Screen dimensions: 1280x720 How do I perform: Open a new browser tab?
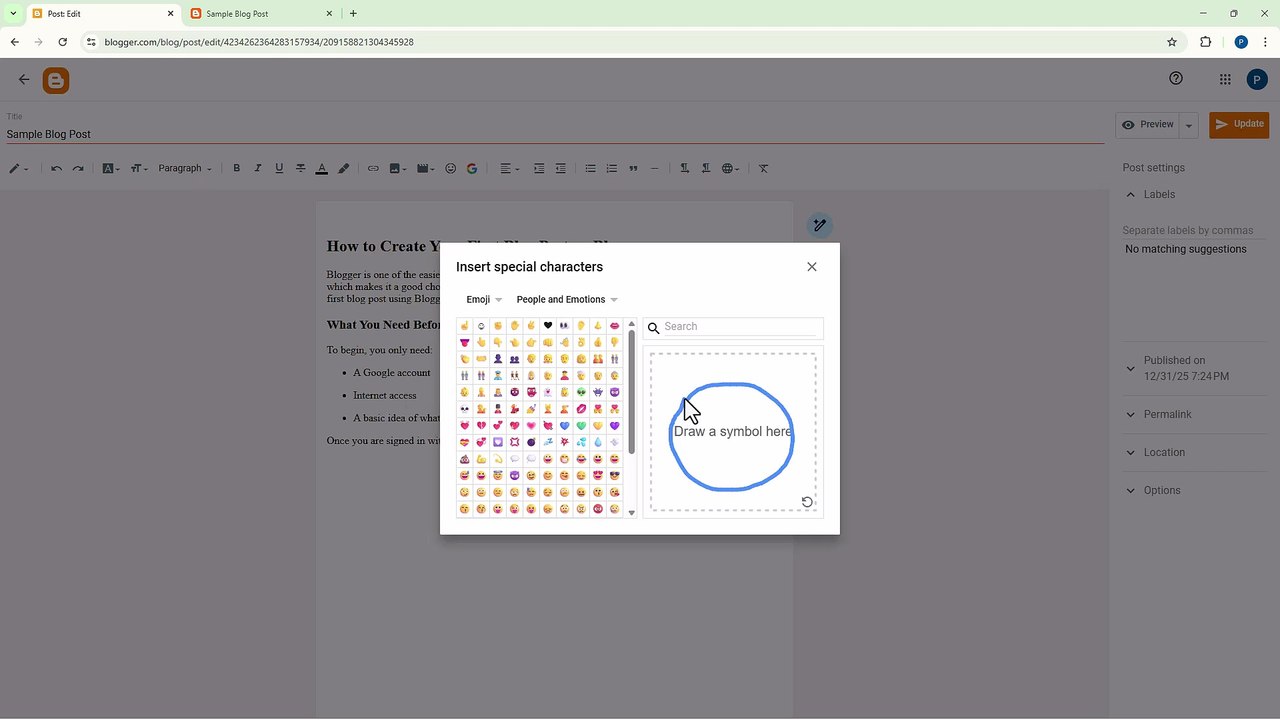coord(353,13)
